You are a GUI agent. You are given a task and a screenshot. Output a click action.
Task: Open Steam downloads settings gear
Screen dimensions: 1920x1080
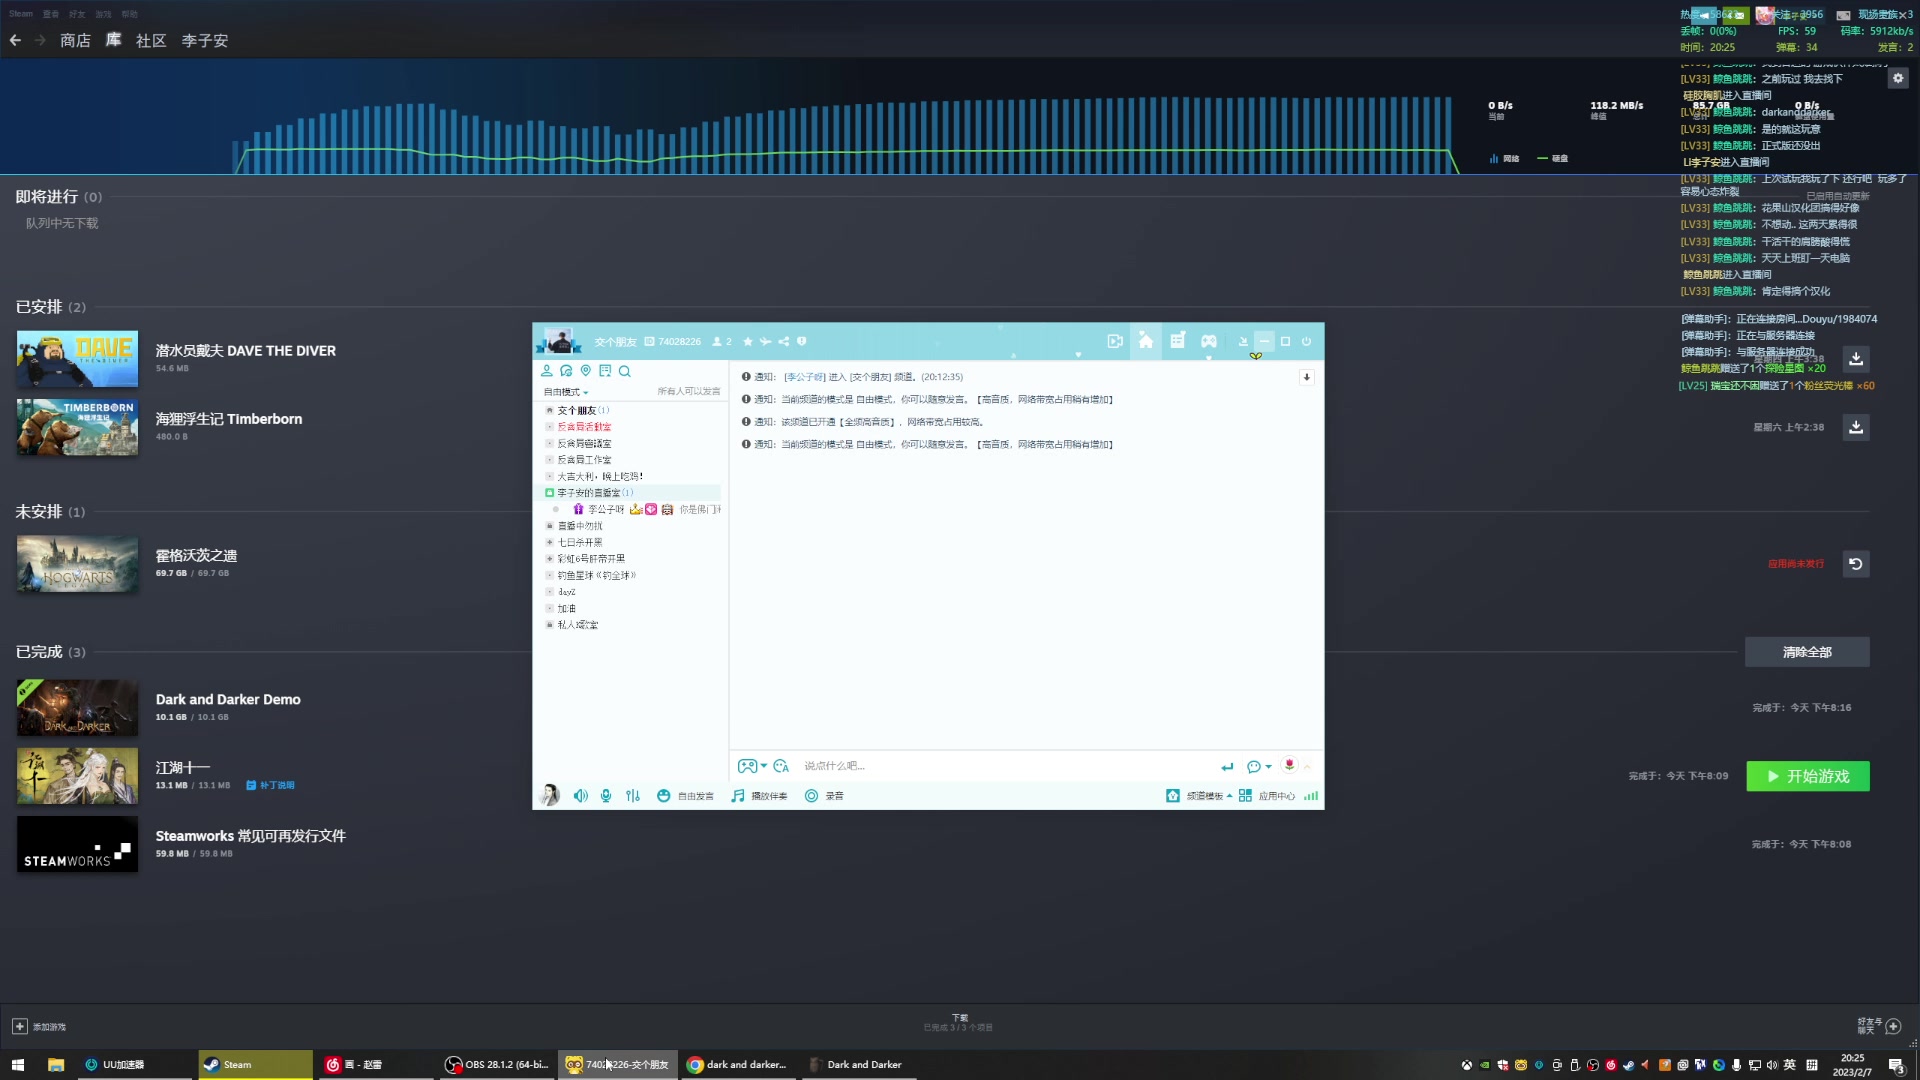[1898, 78]
